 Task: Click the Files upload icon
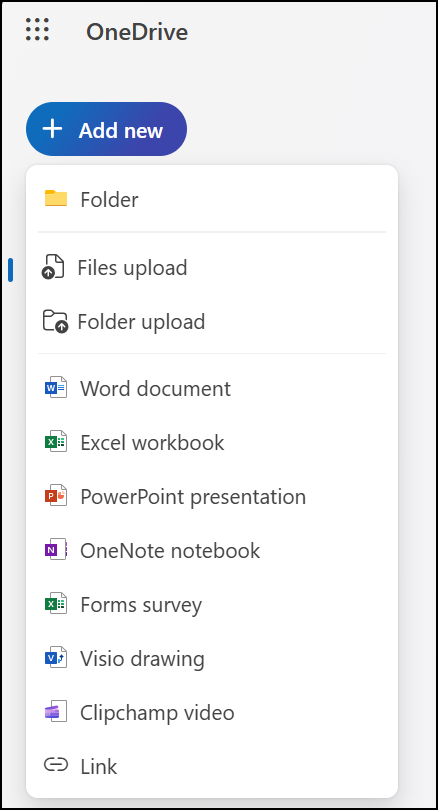[53, 267]
